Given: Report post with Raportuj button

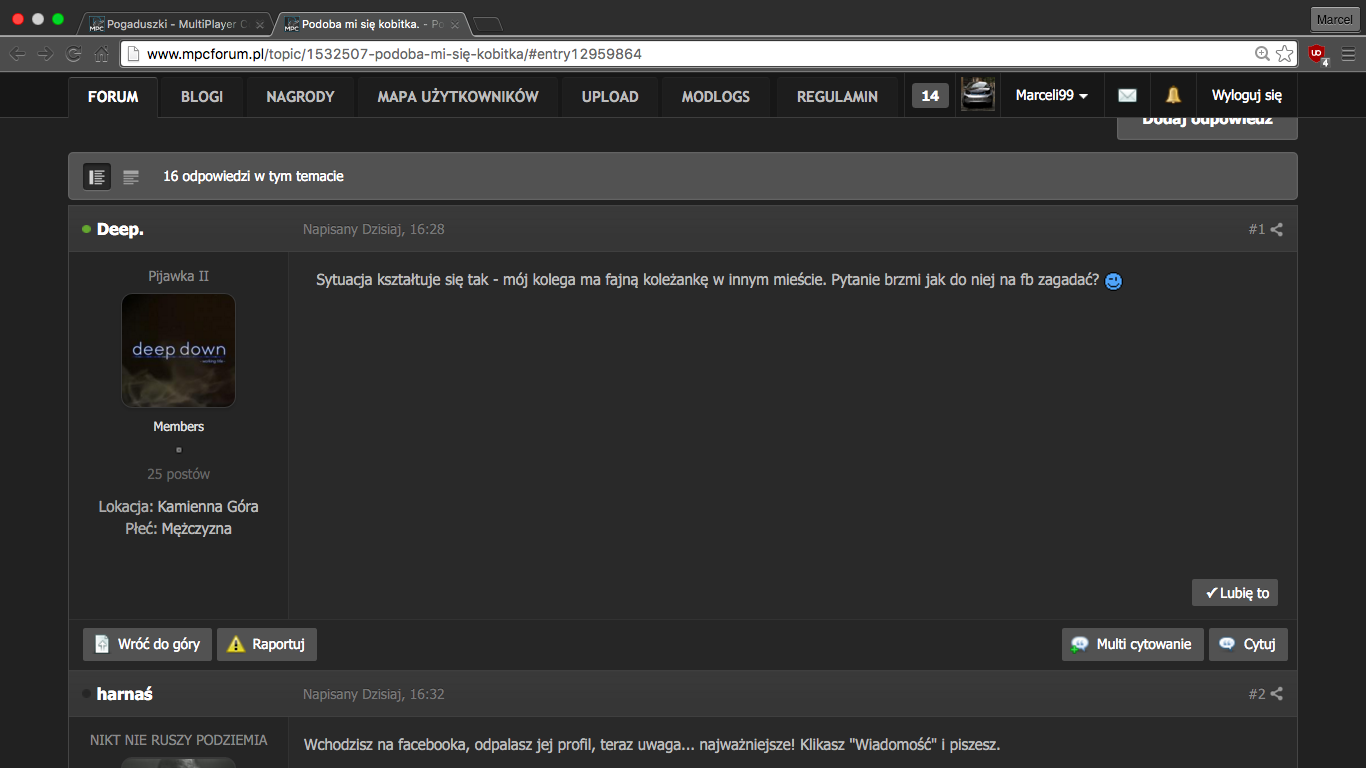Looking at the screenshot, I should (267, 644).
